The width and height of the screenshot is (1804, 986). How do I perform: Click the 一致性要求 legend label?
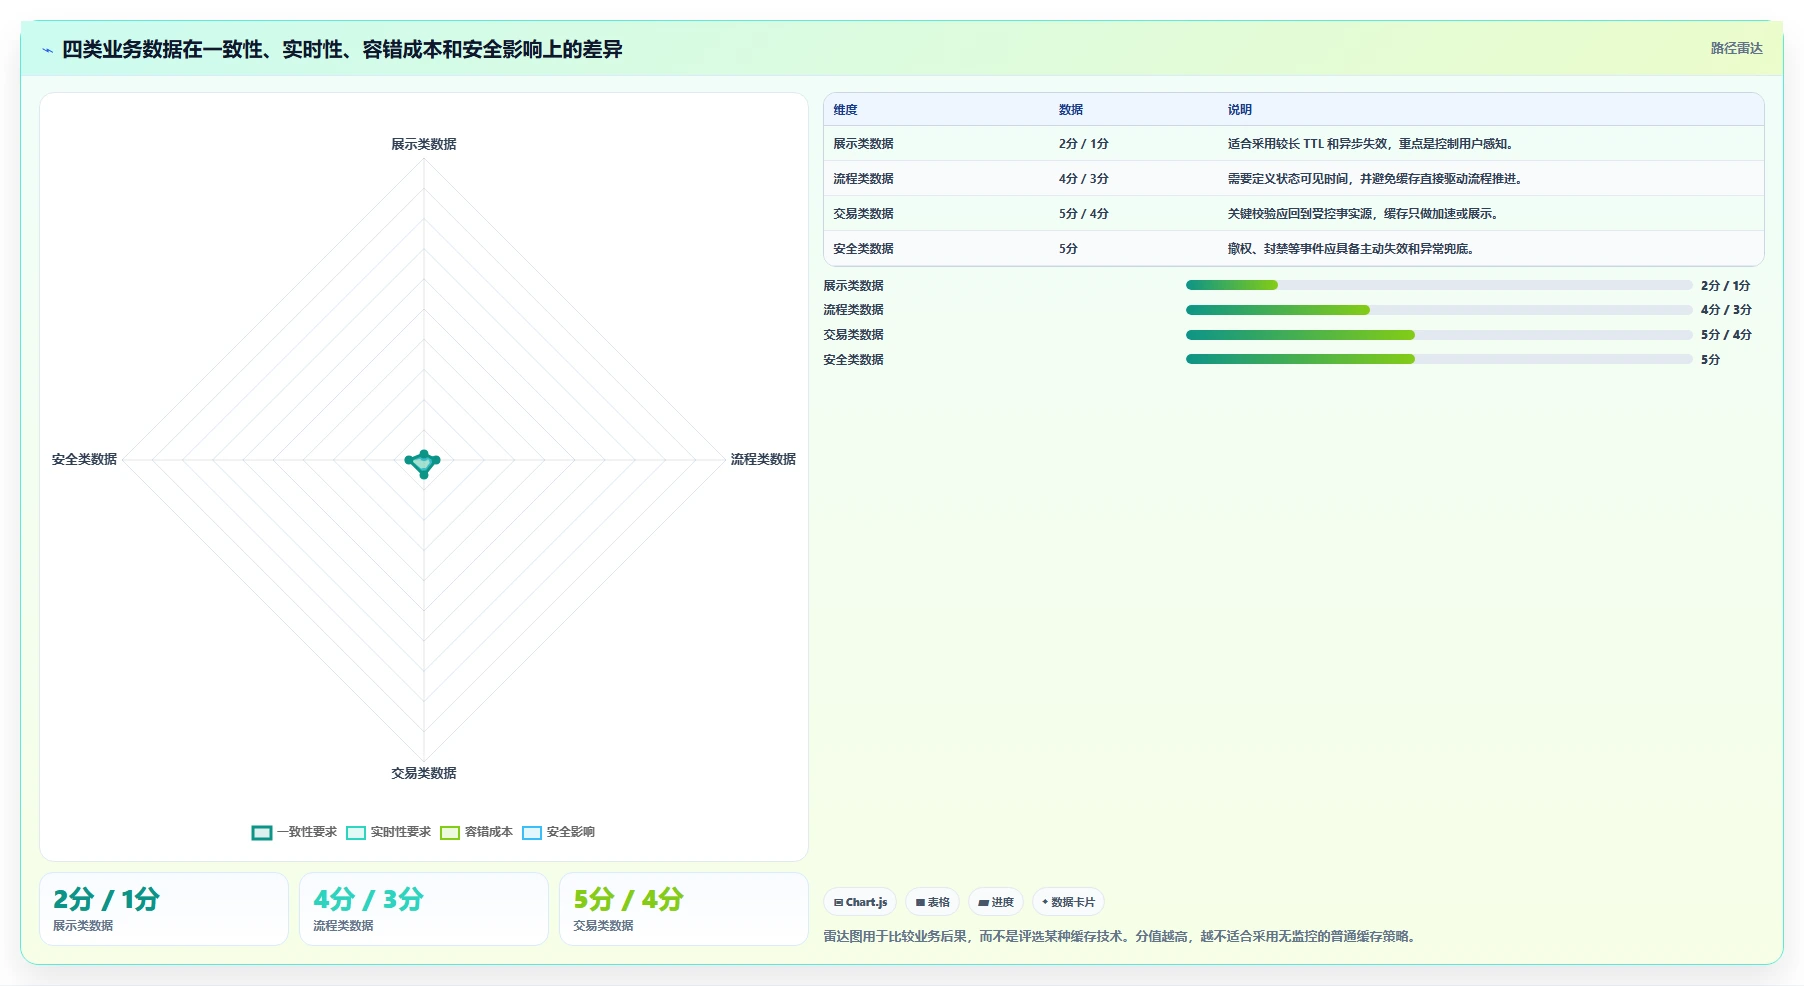(x=307, y=832)
